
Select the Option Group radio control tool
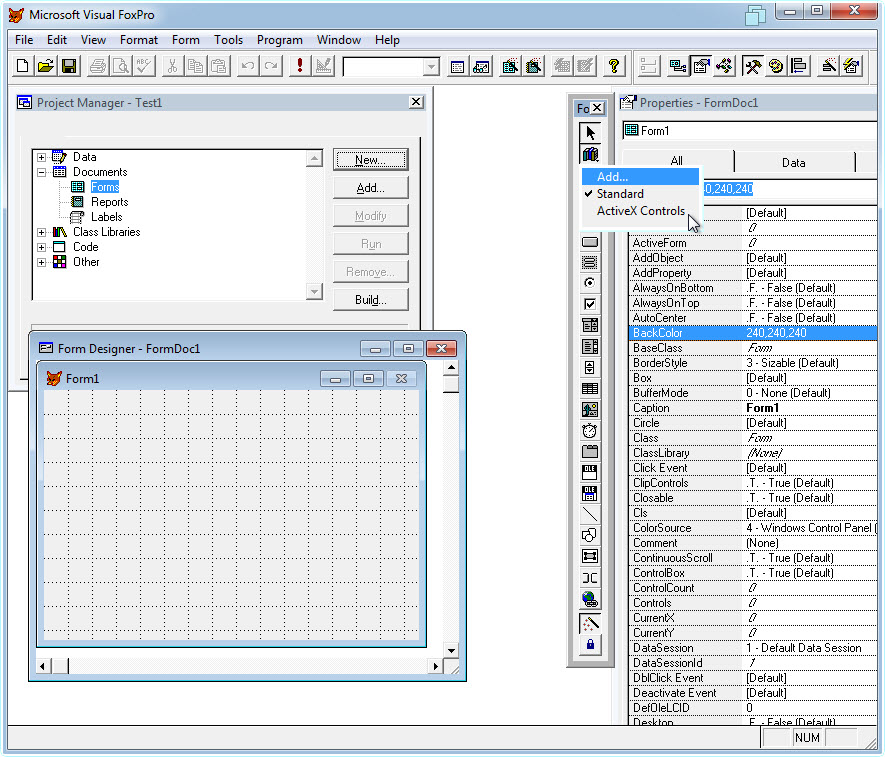(x=590, y=283)
